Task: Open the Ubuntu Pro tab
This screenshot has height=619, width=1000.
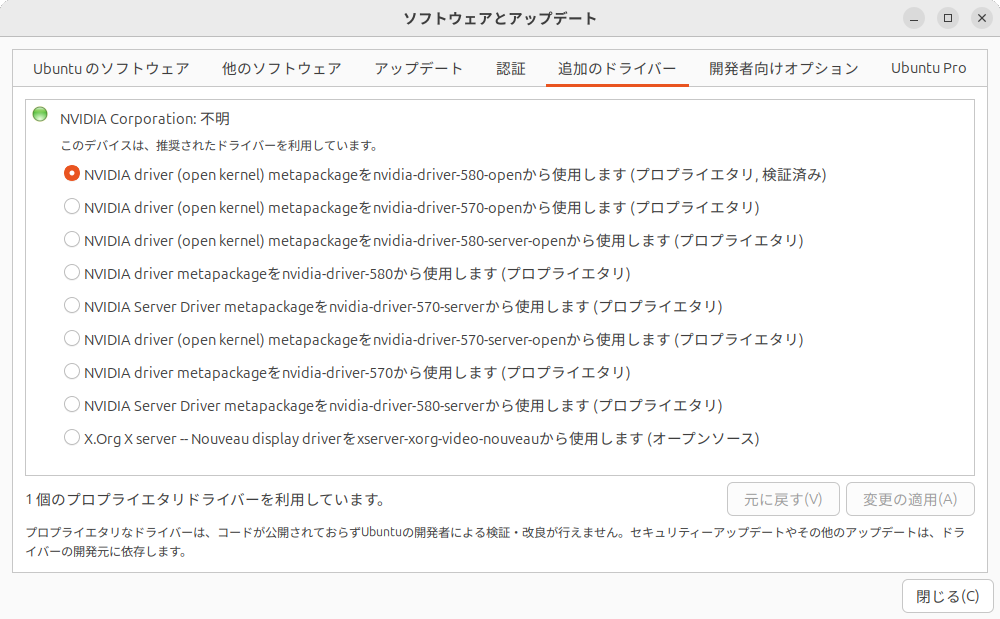Action: [927, 69]
